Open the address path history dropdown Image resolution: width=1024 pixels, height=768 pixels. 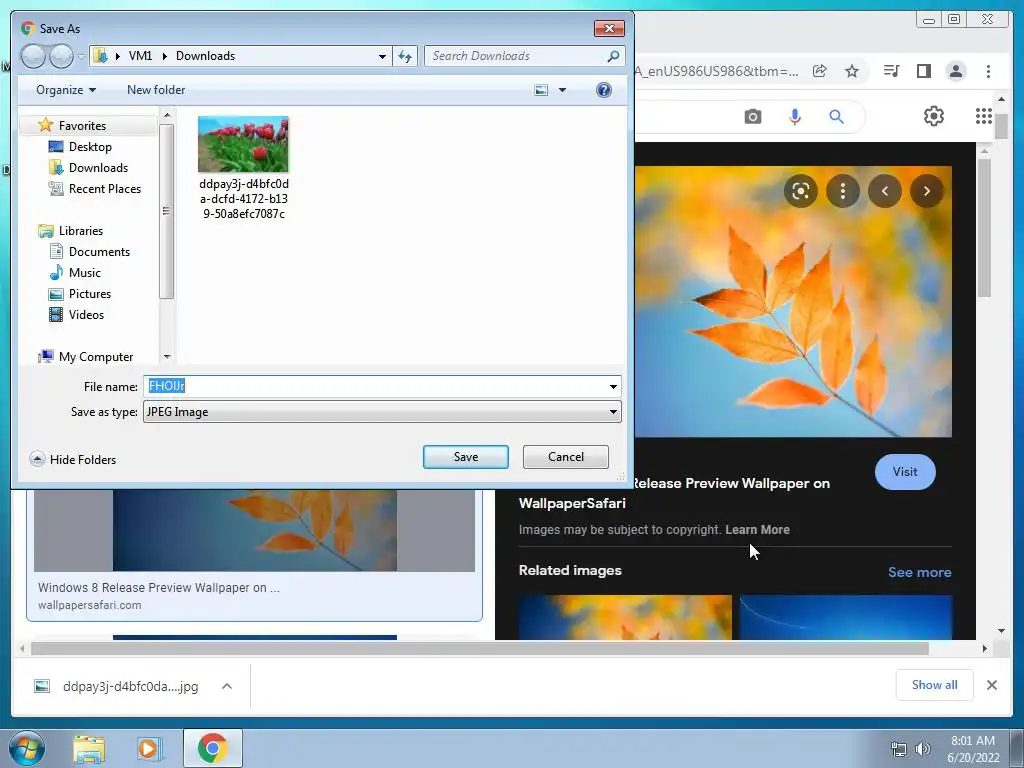coord(382,56)
